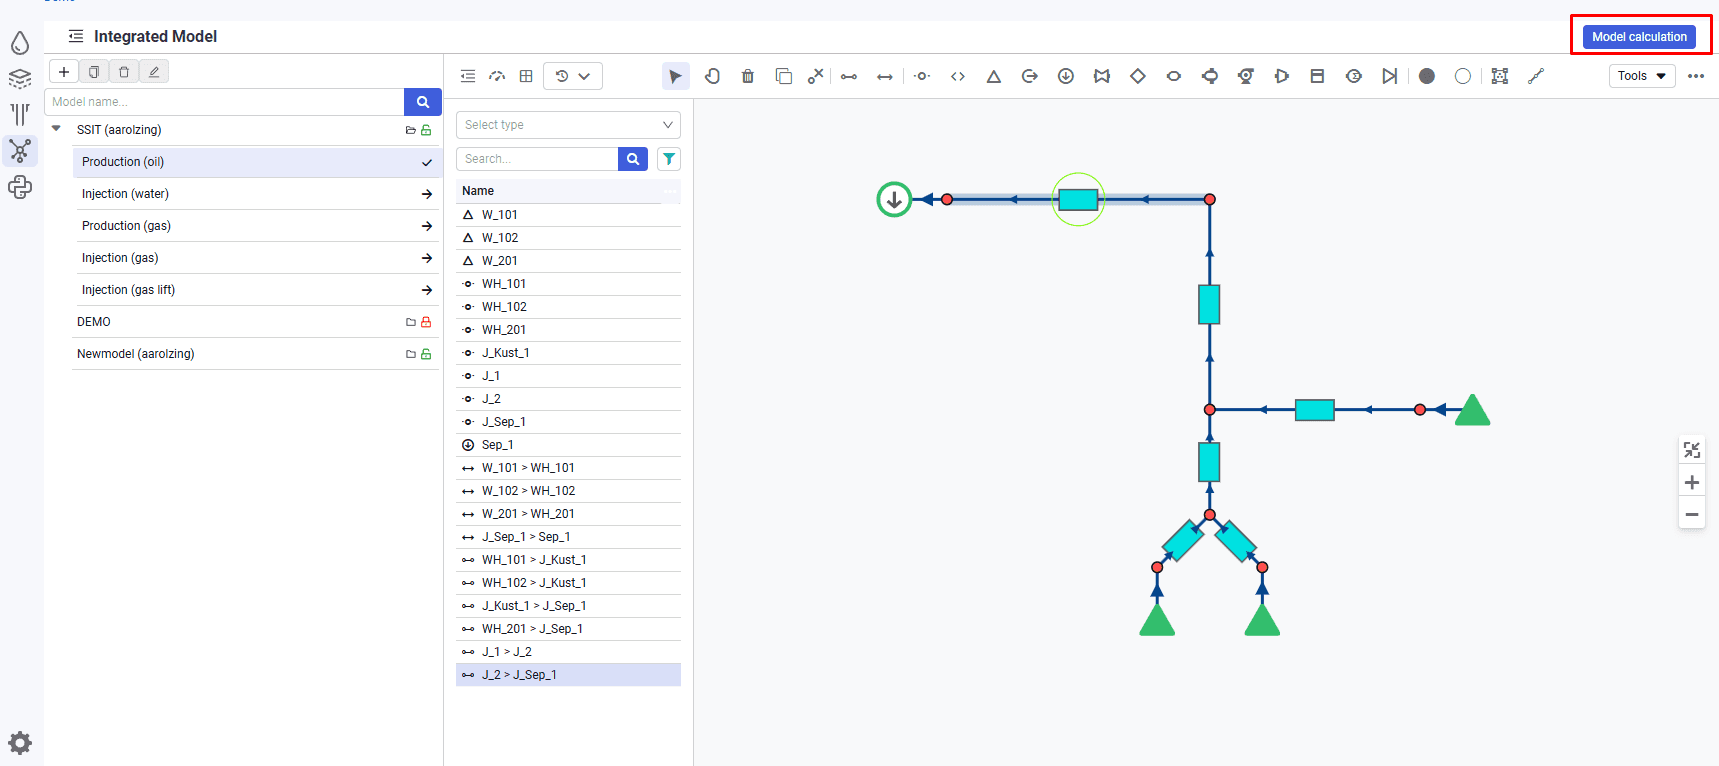1719x766 pixels.
Task: Click the trash delete icon in canvas toolbar
Action: [x=748, y=76]
